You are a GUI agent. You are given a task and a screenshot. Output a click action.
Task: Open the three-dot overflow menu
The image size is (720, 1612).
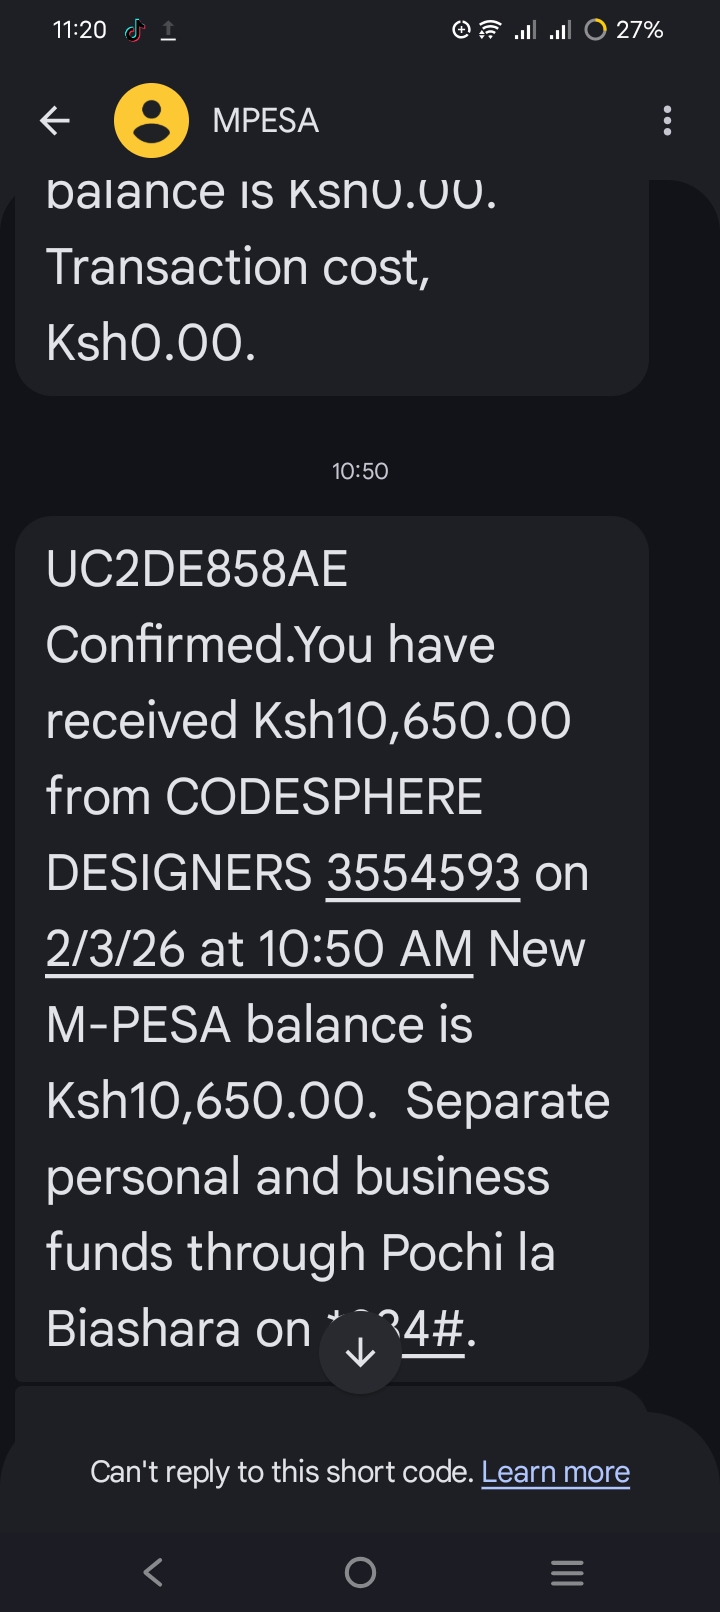tap(667, 121)
